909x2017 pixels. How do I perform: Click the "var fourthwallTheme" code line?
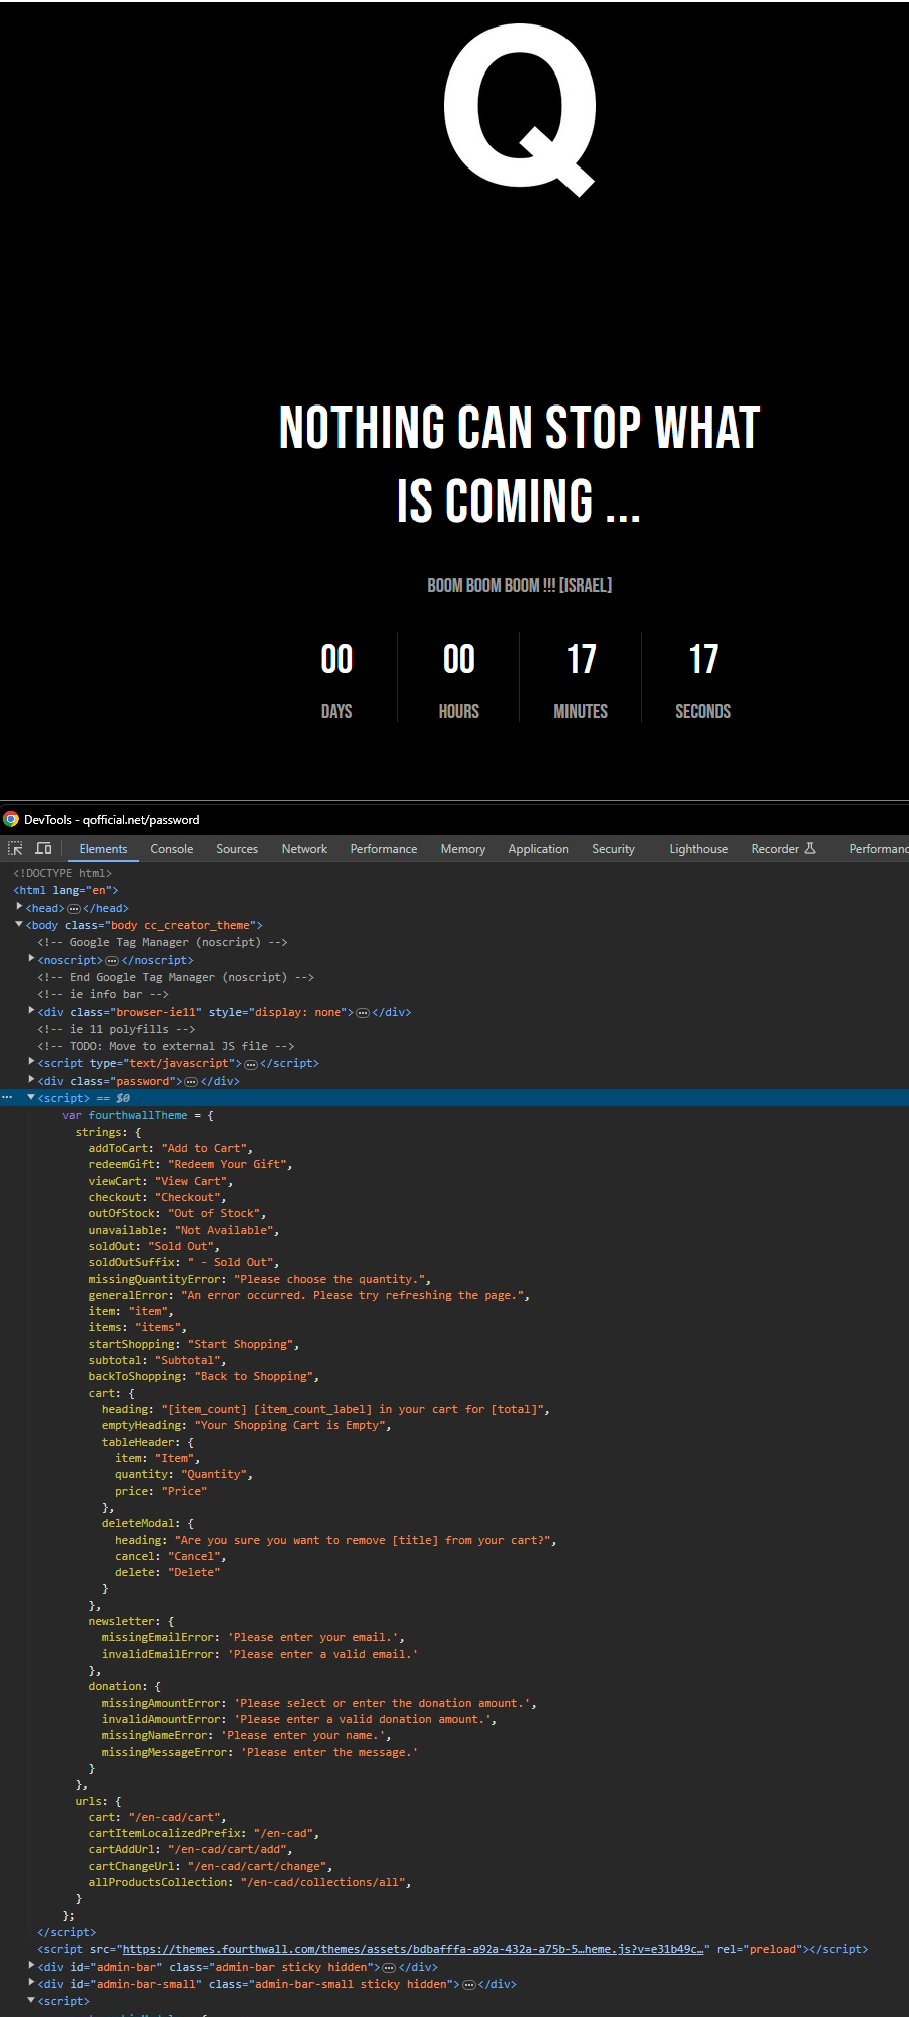138,1115
